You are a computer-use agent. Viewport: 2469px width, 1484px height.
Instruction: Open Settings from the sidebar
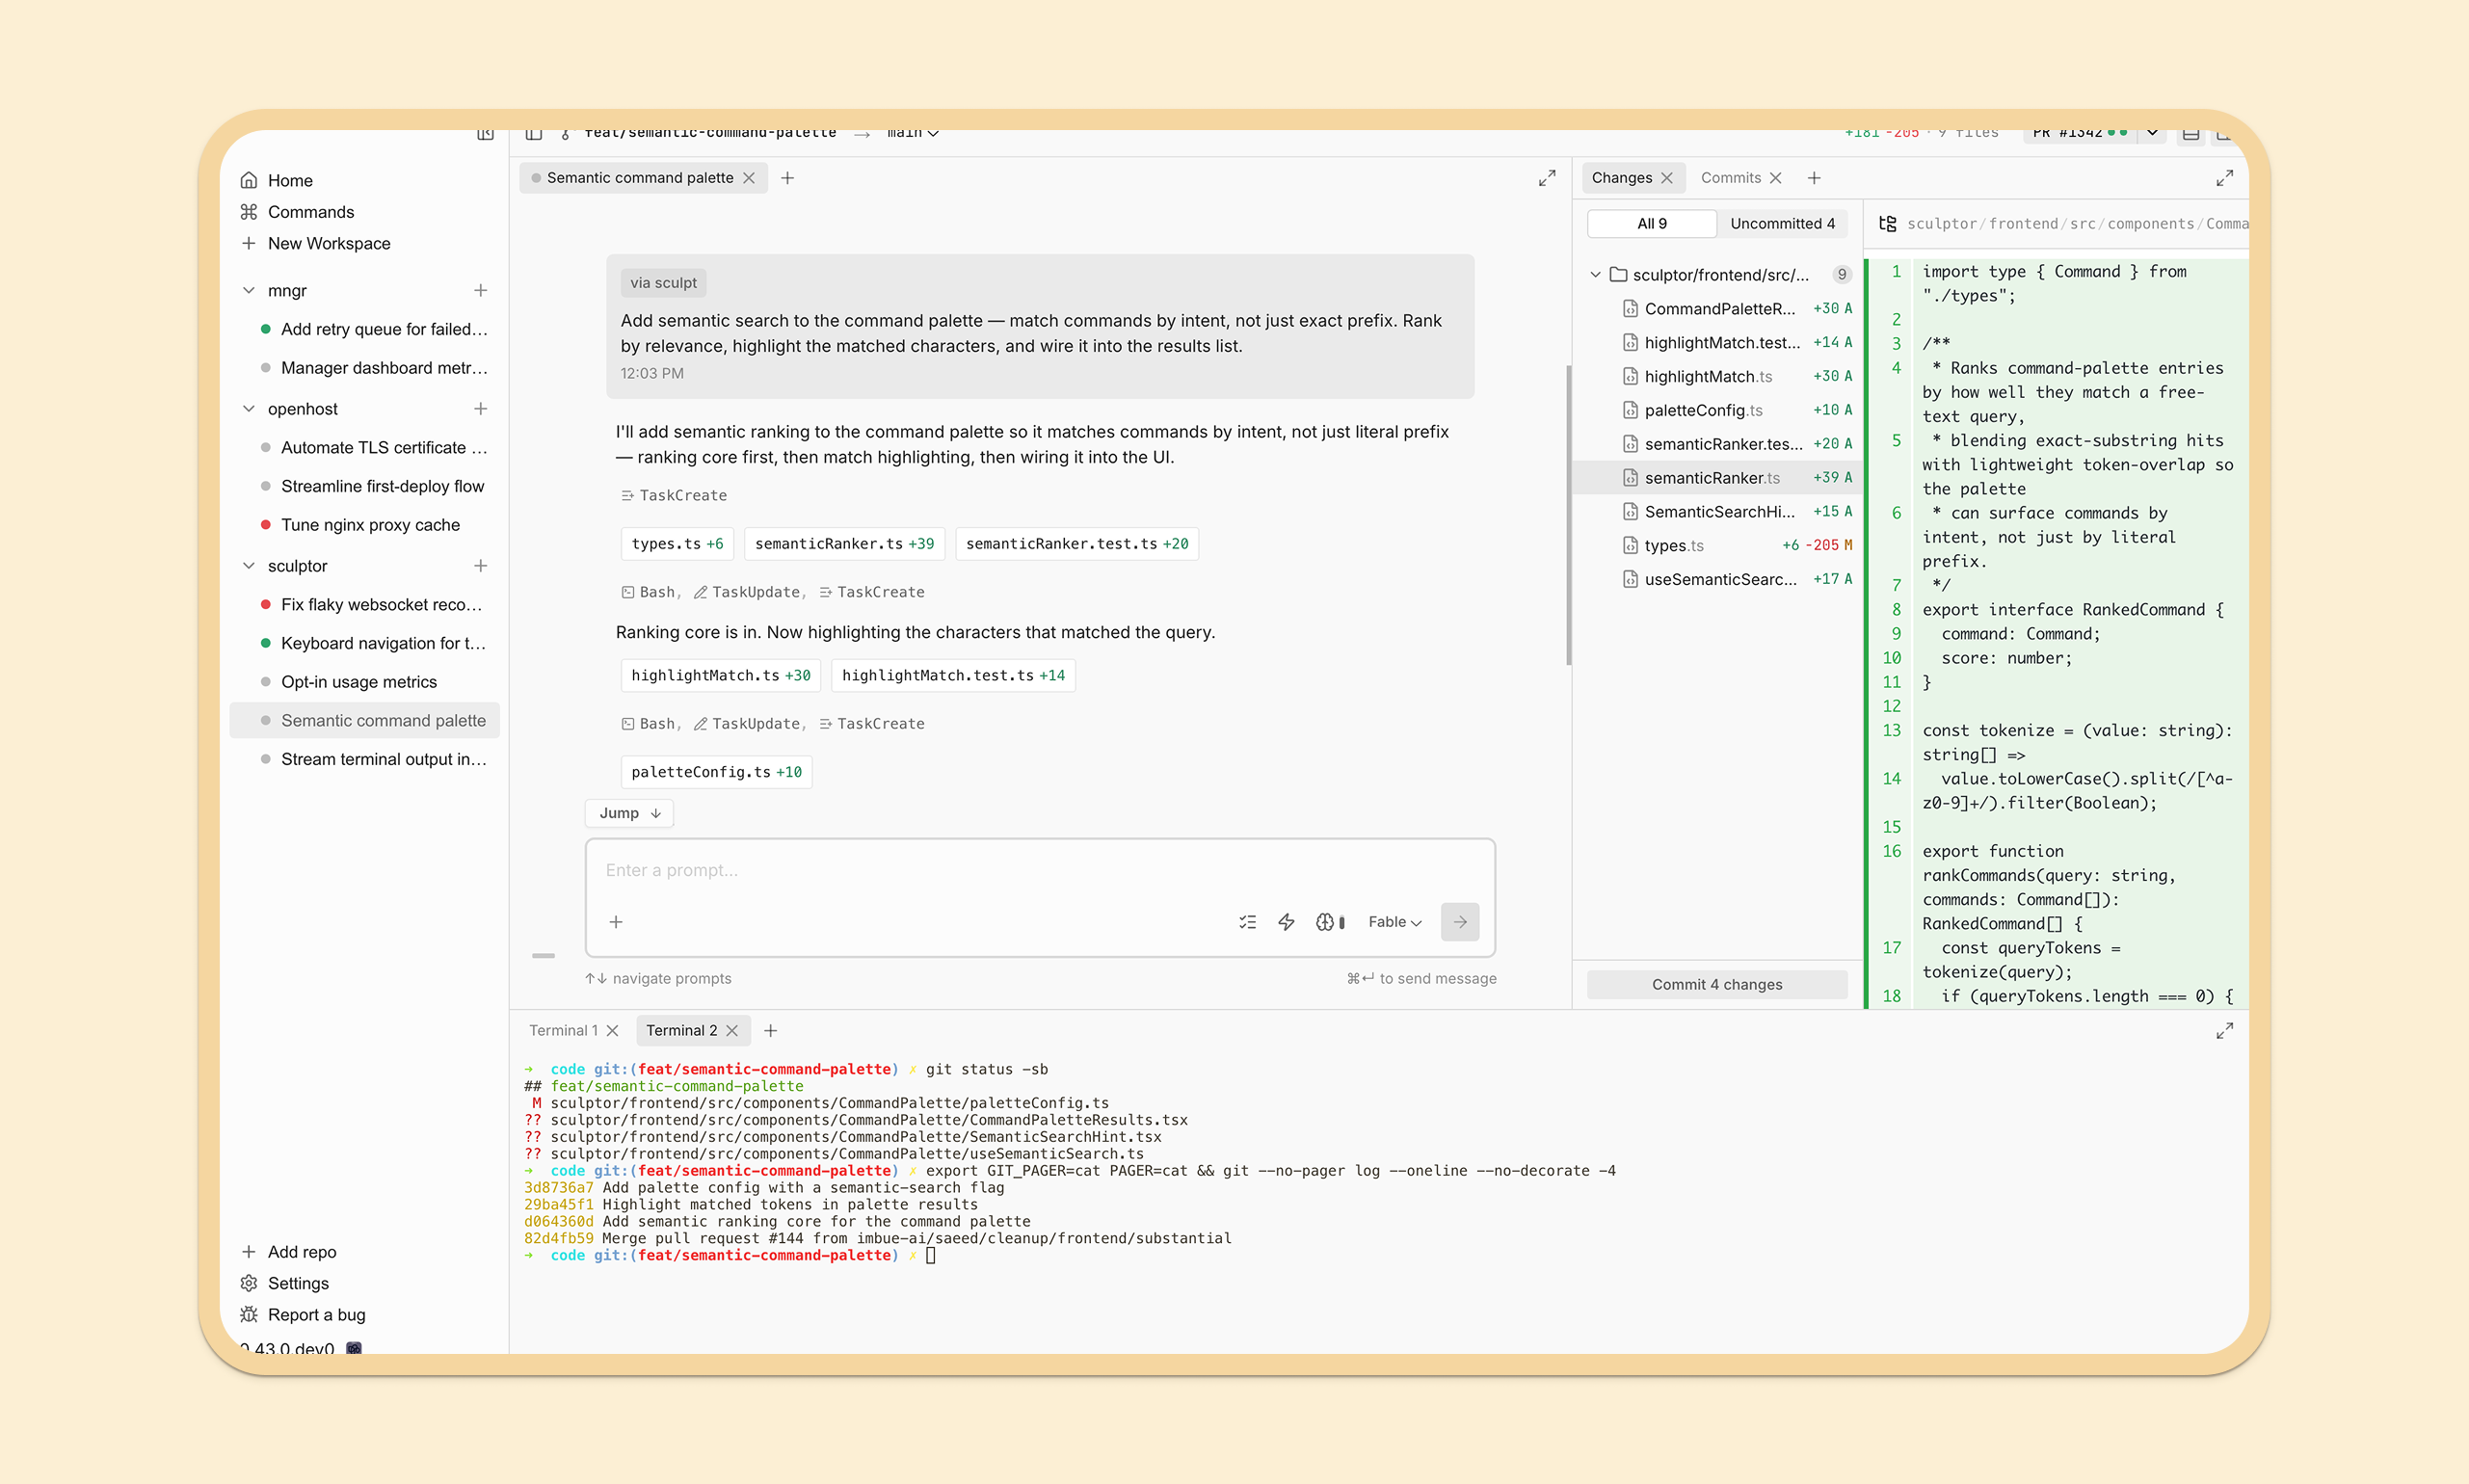point(298,1283)
